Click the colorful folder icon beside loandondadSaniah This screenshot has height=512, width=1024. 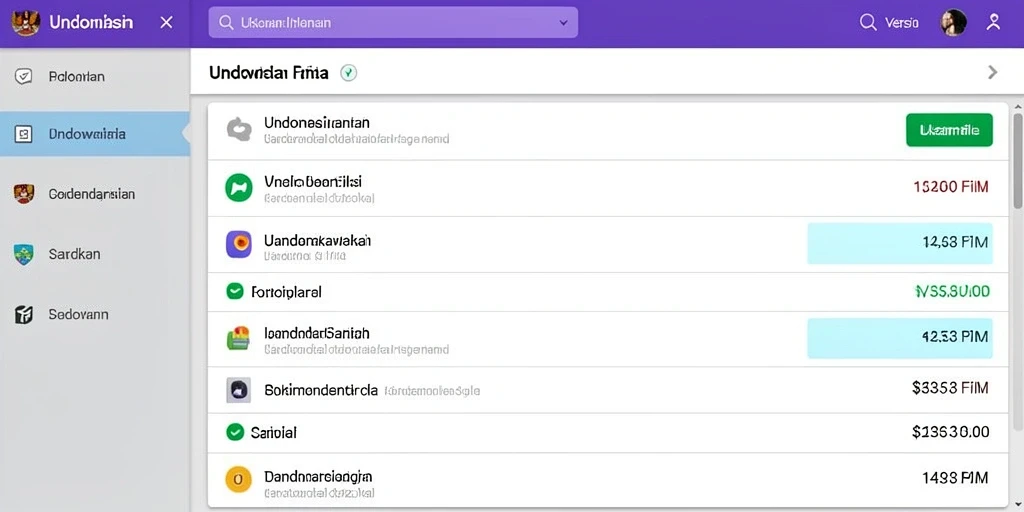[238, 337]
